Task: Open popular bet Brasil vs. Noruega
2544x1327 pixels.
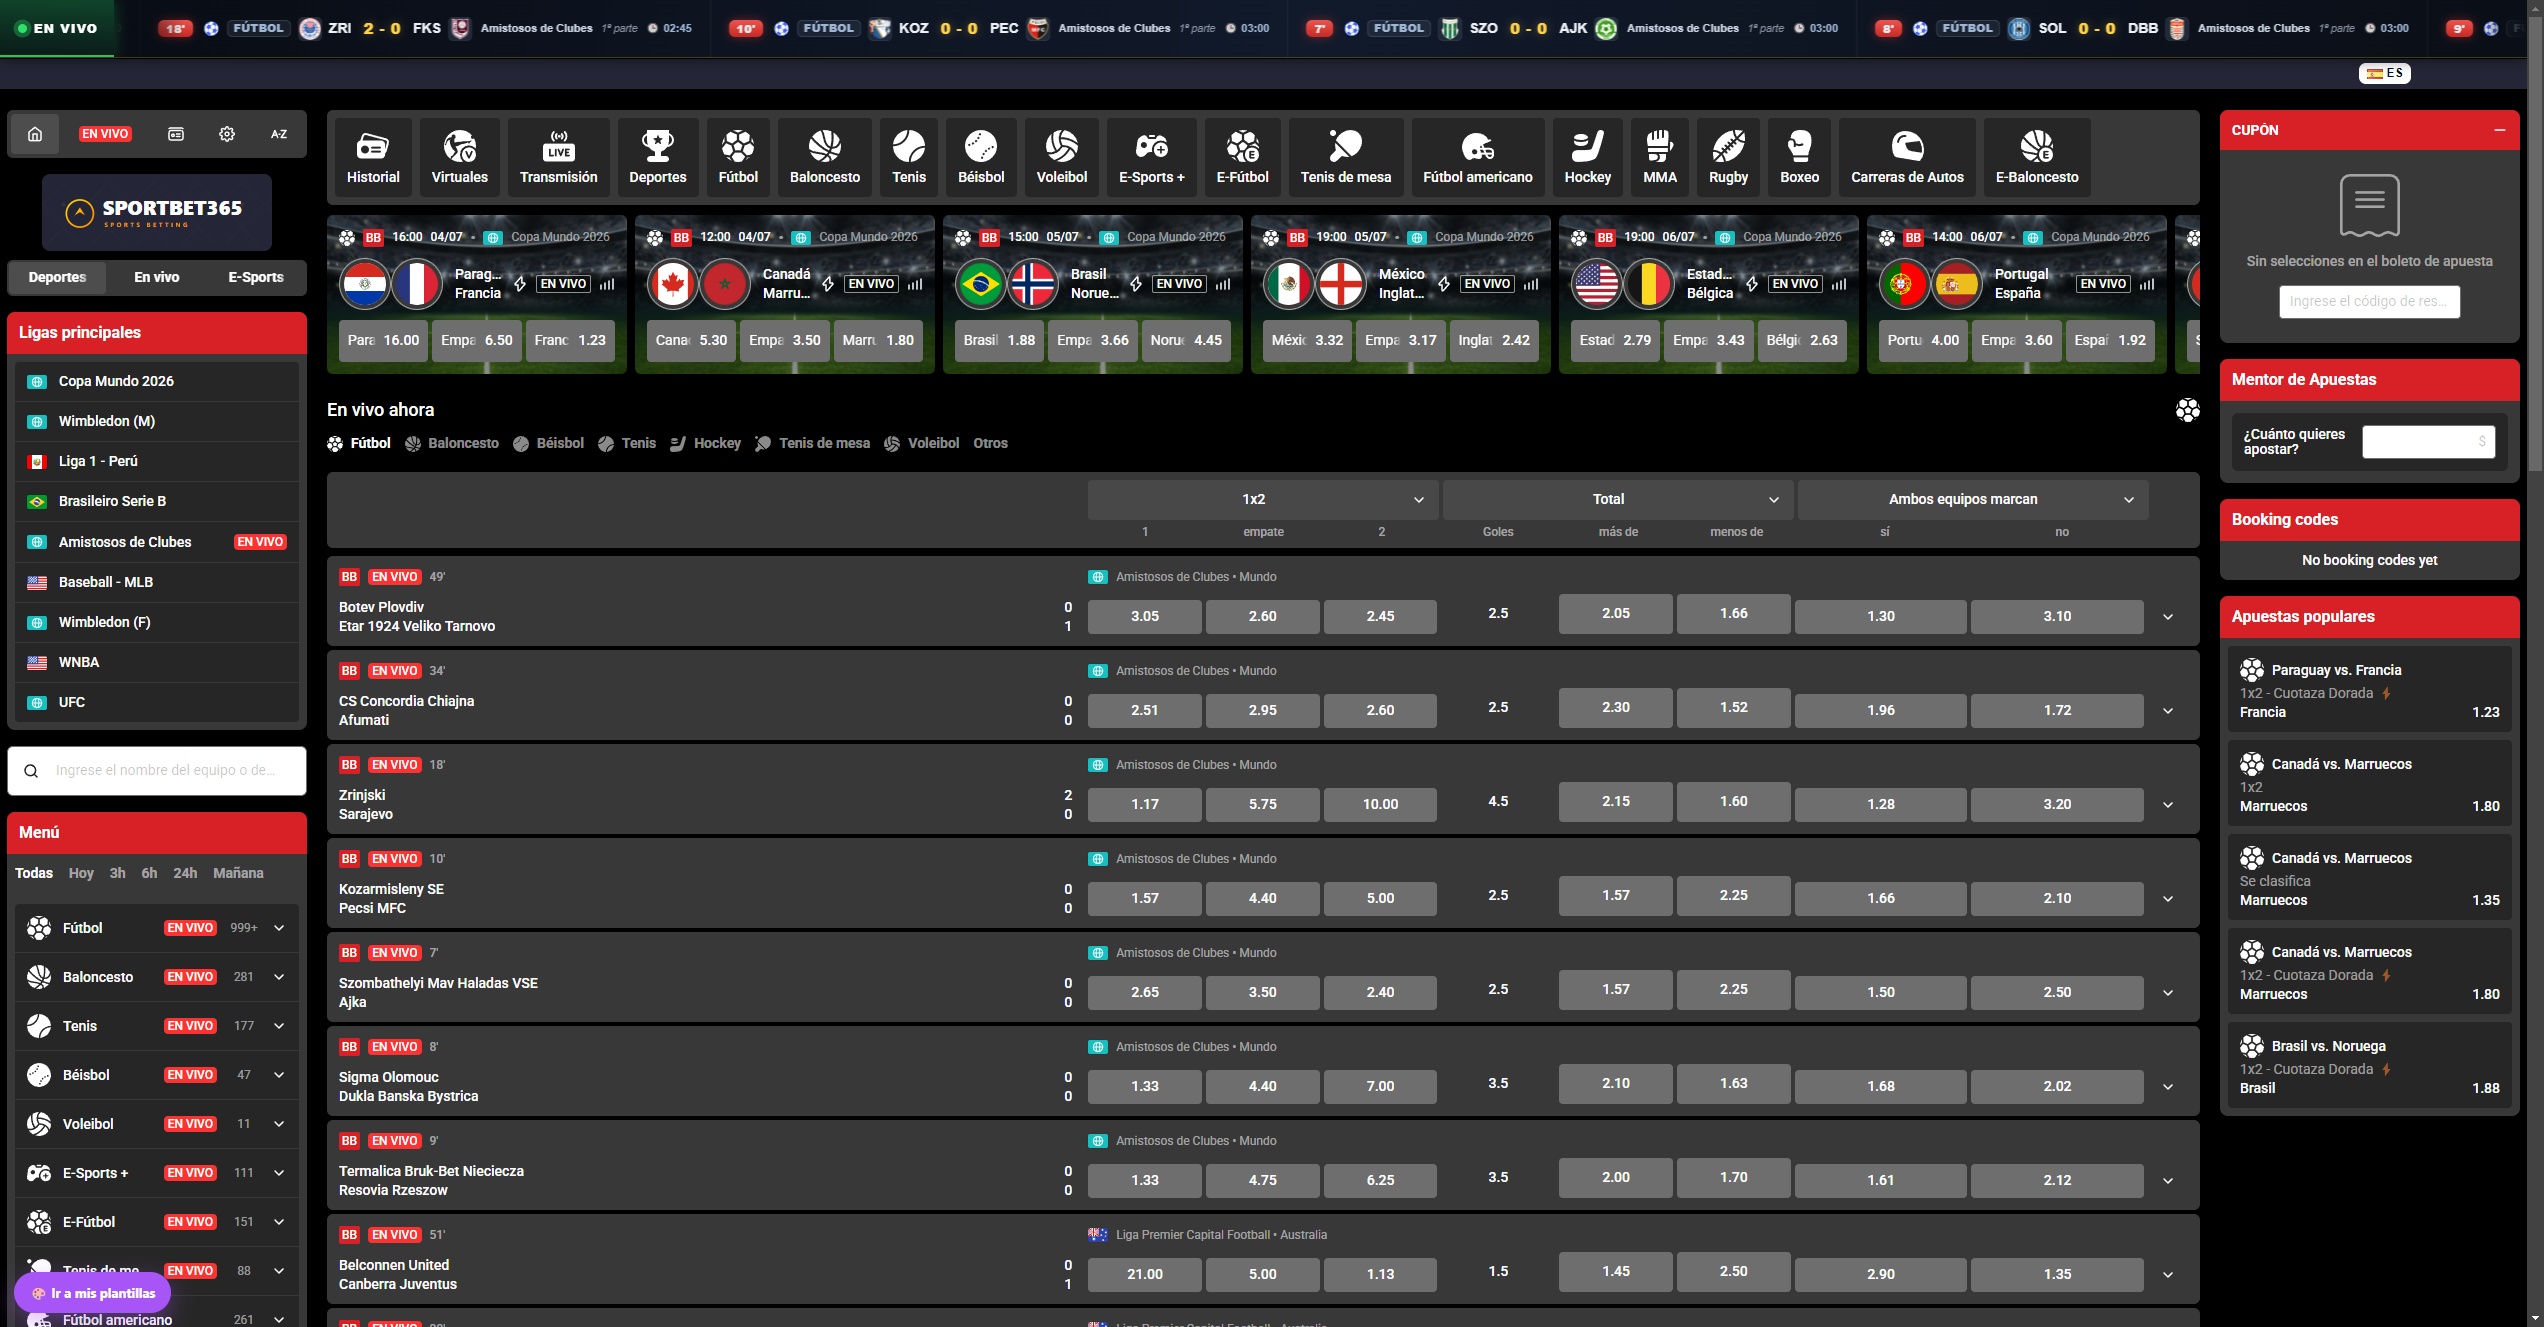Action: (2370, 1067)
